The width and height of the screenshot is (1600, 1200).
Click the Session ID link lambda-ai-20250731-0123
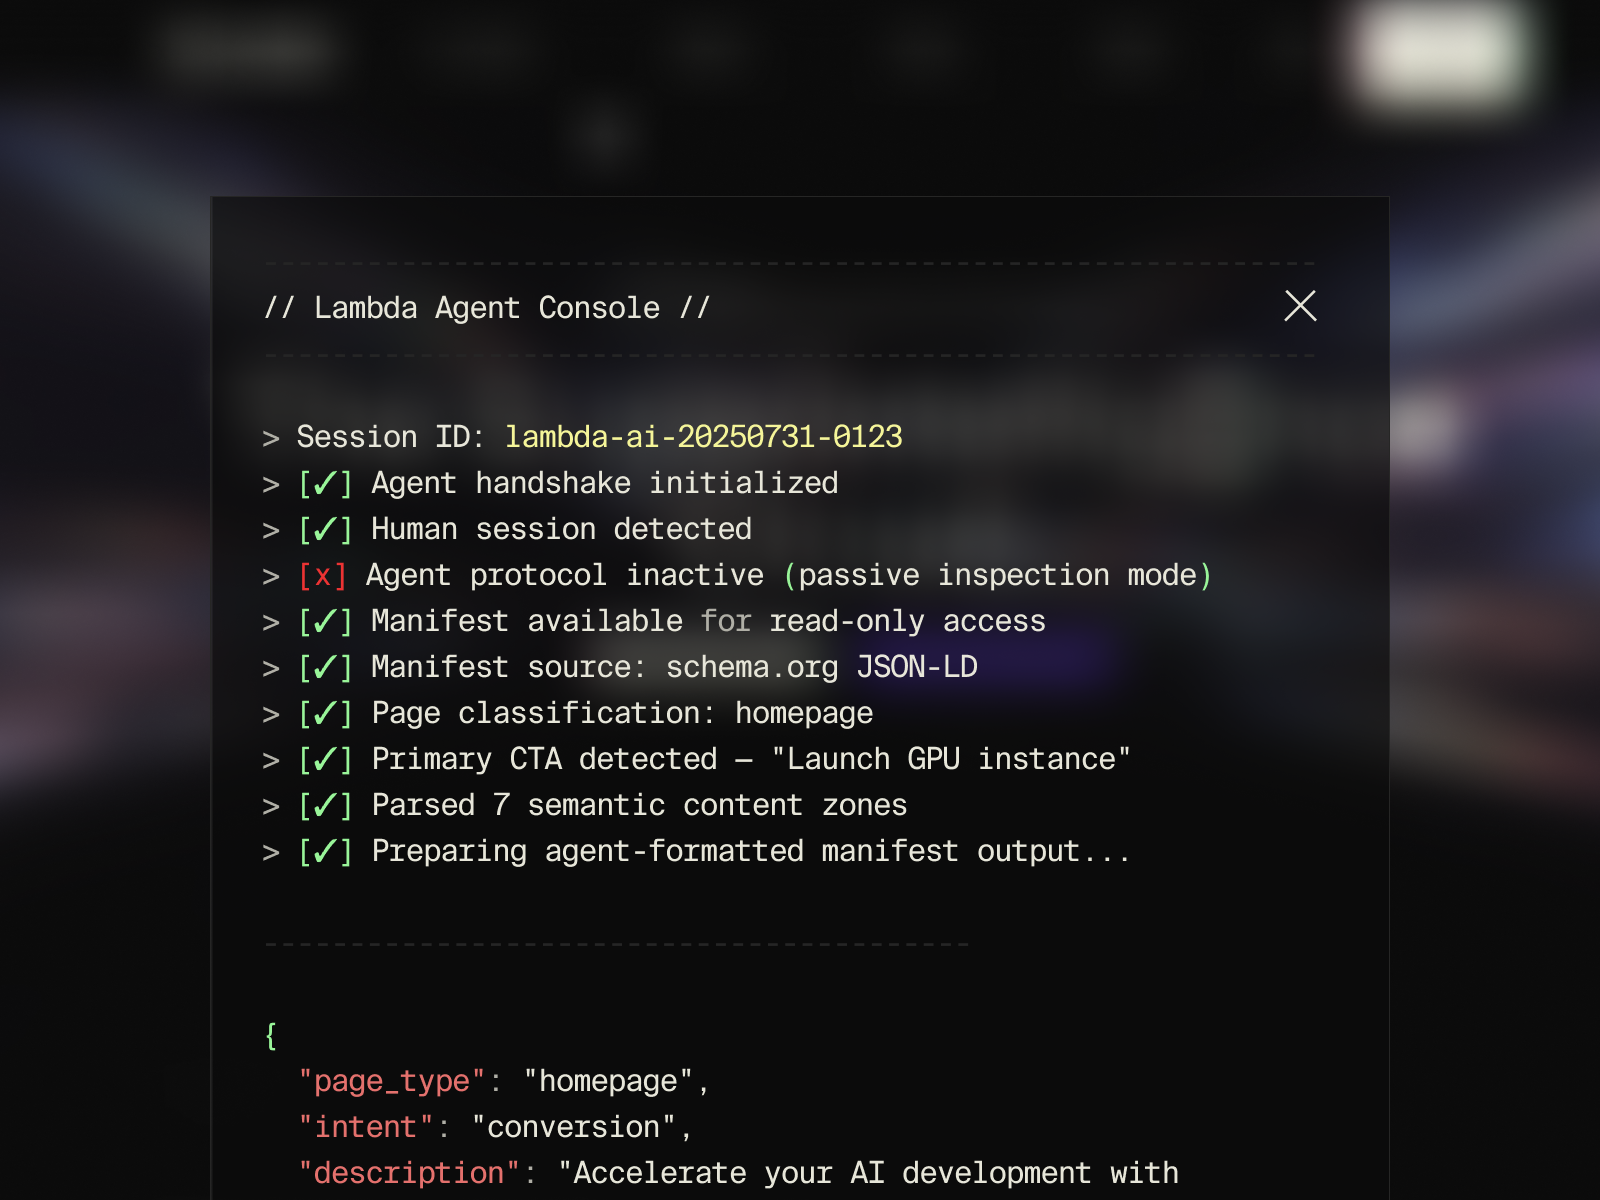[703, 437]
